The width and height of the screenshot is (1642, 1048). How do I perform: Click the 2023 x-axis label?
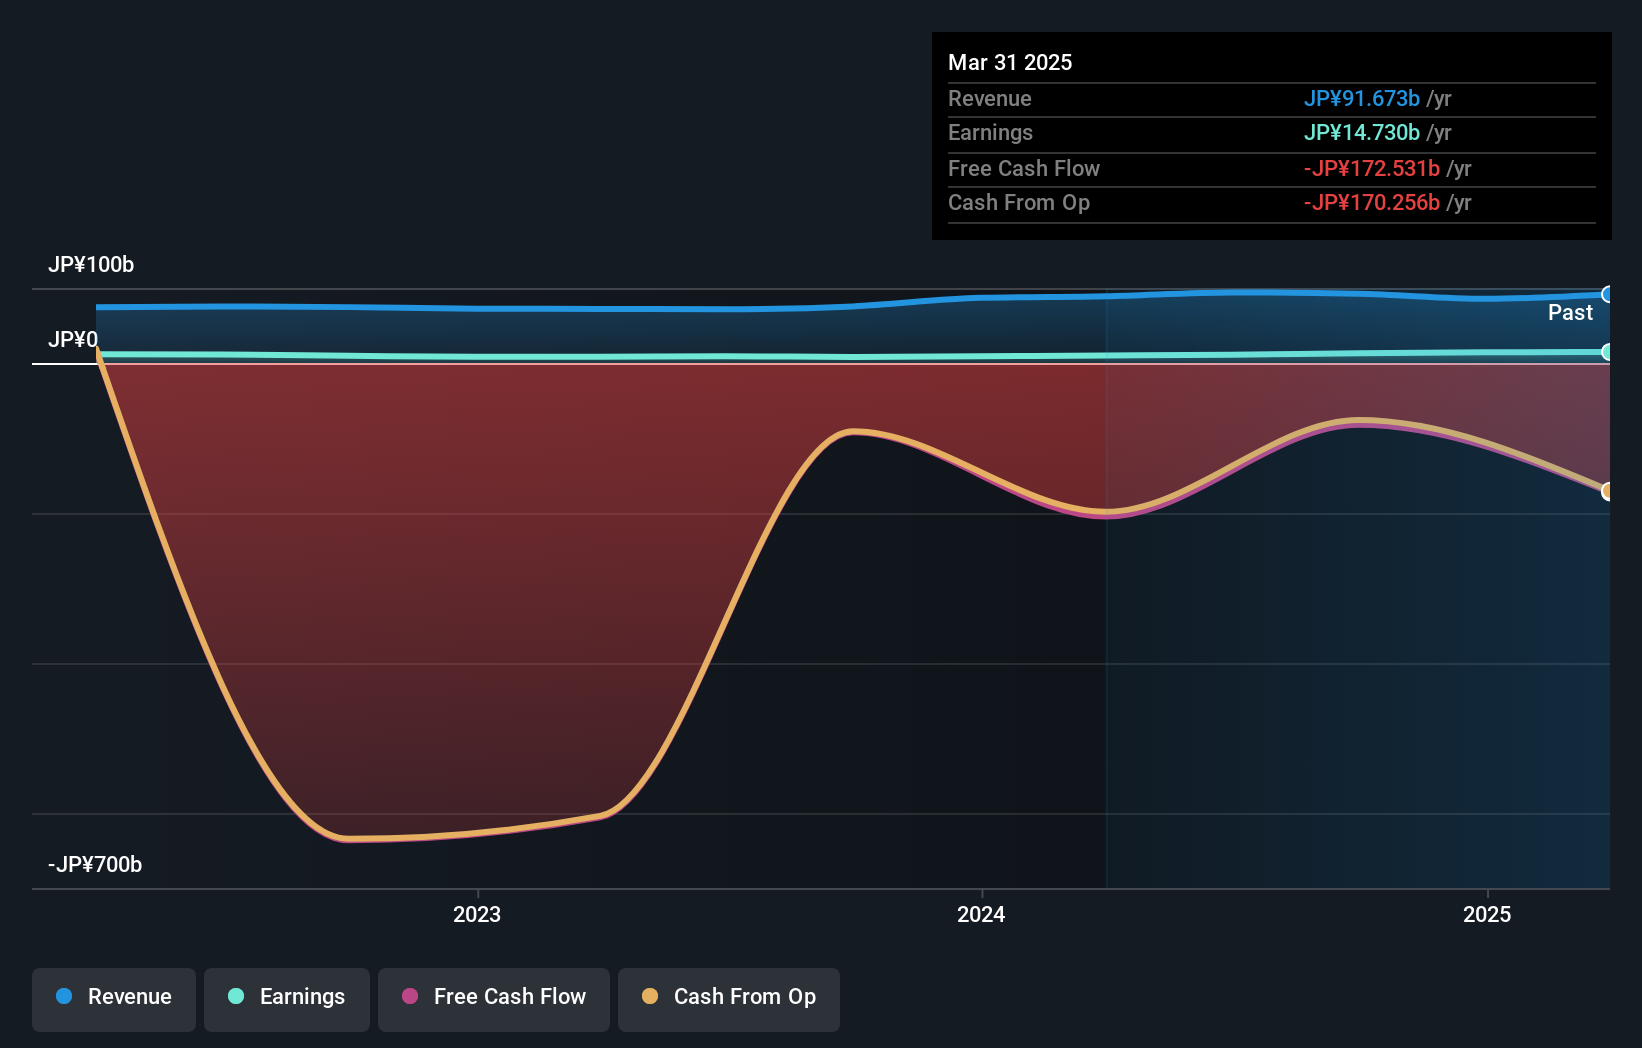click(477, 914)
